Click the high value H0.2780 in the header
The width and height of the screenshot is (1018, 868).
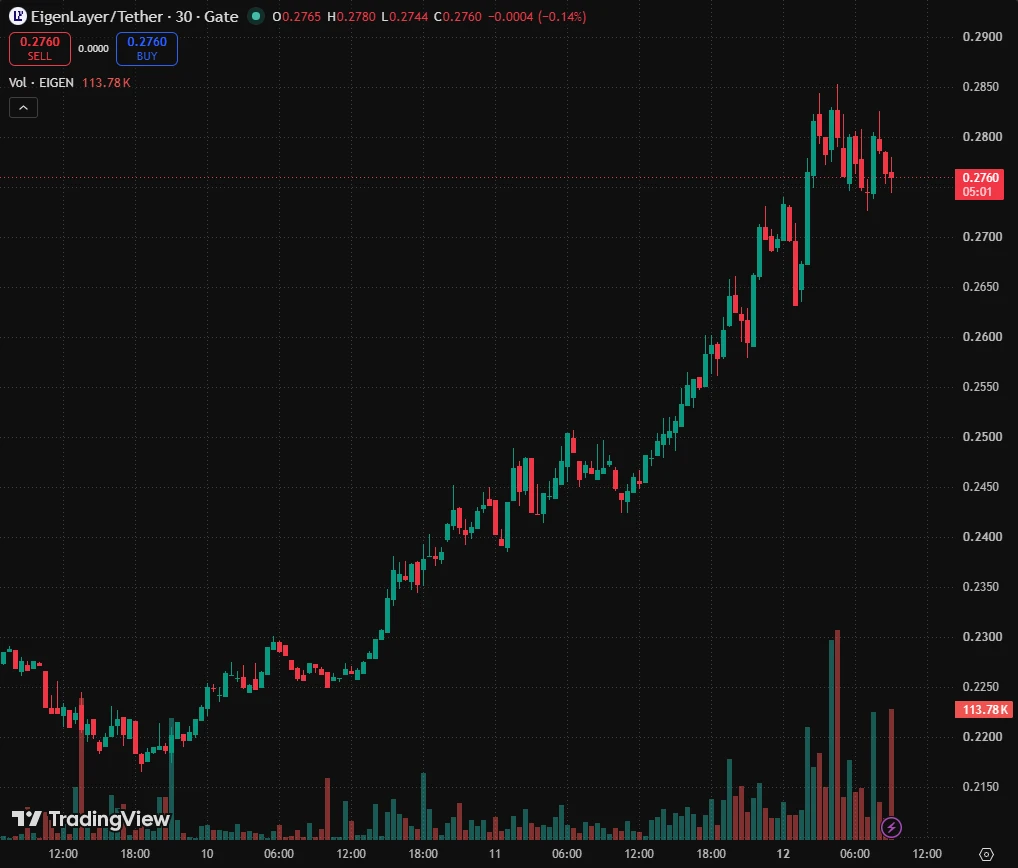click(x=351, y=16)
